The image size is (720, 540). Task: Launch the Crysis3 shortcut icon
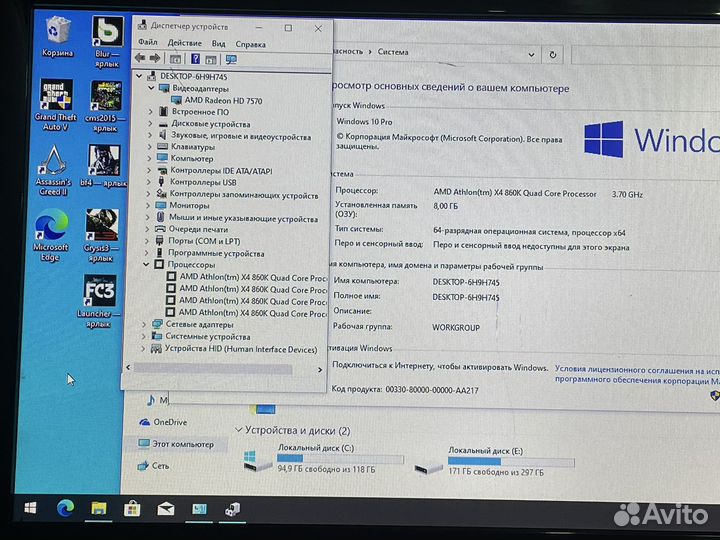click(101, 236)
